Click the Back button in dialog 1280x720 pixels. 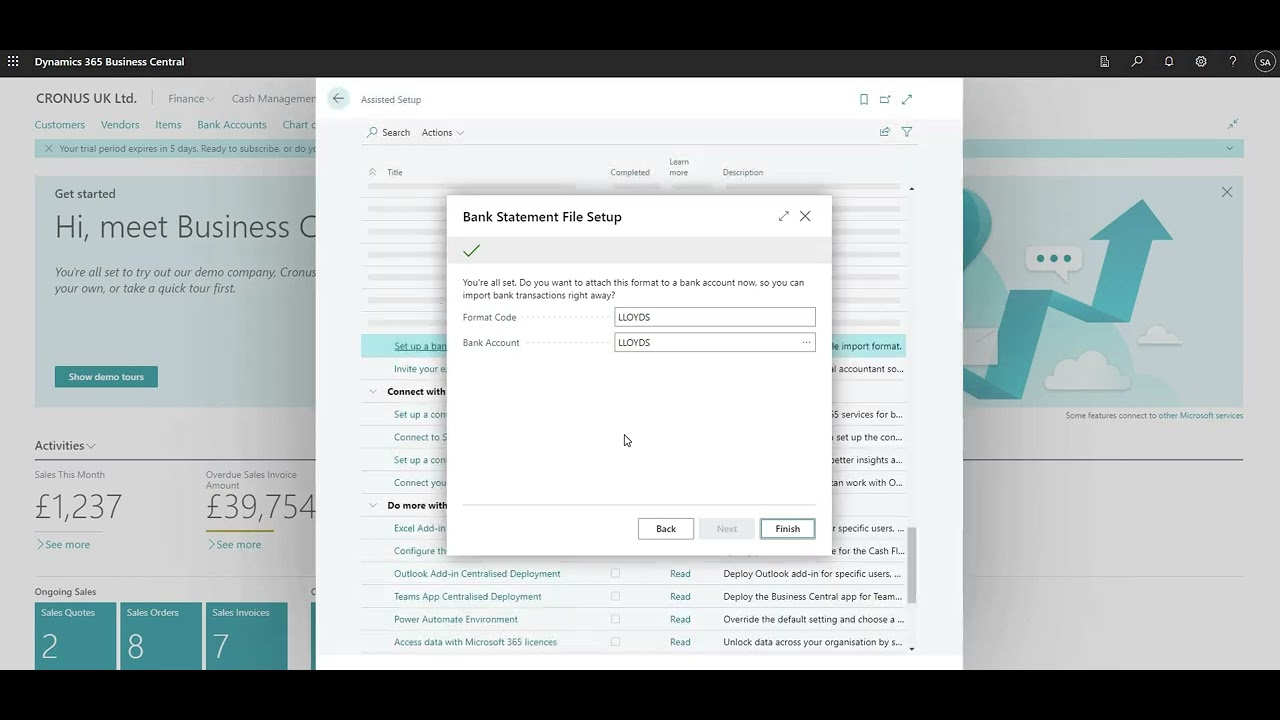click(x=666, y=529)
